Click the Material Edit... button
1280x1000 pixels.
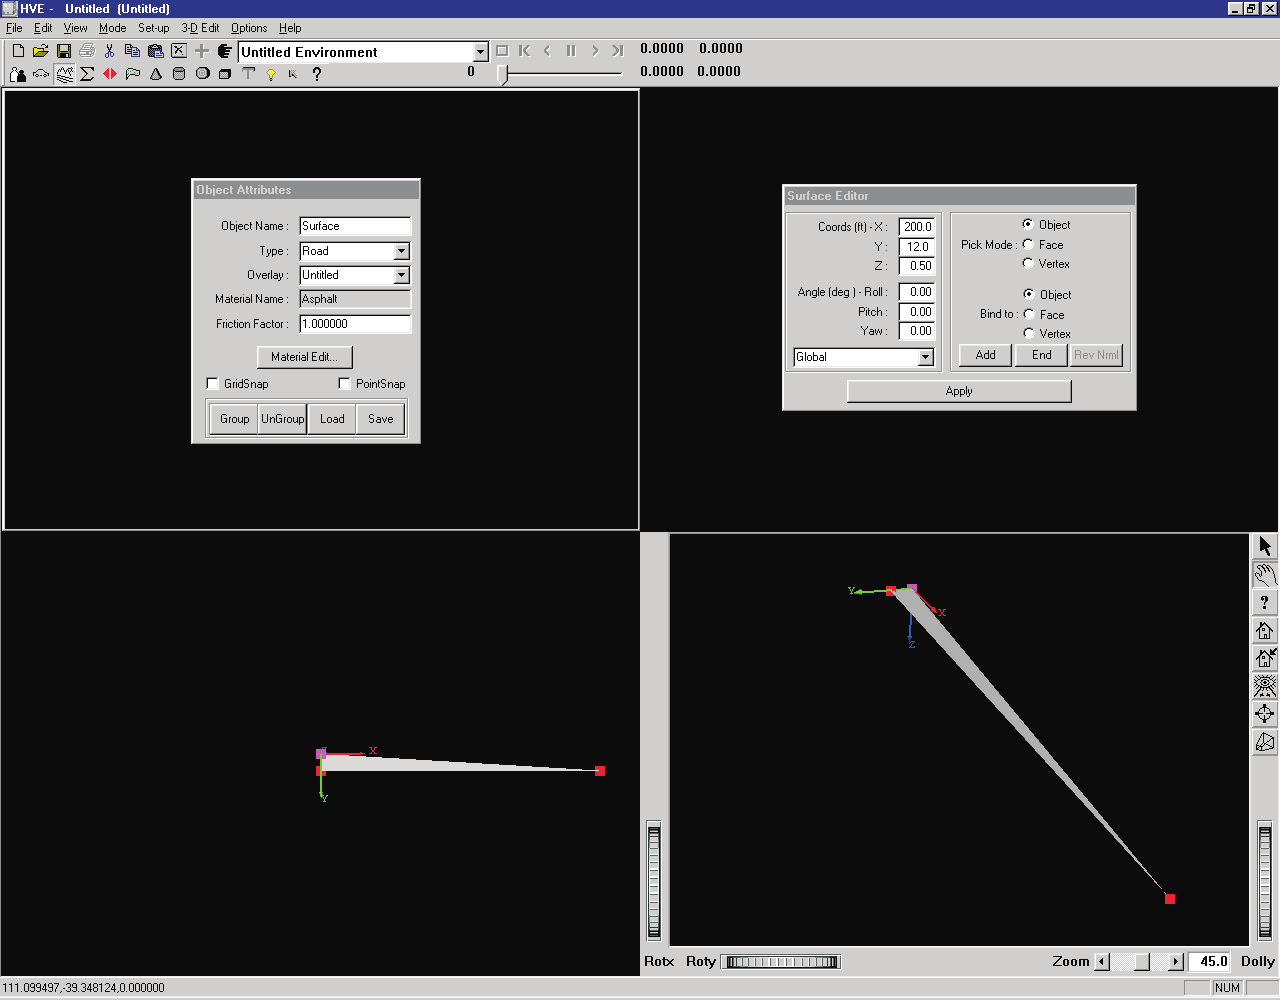pyautogui.click(x=305, y=357)
